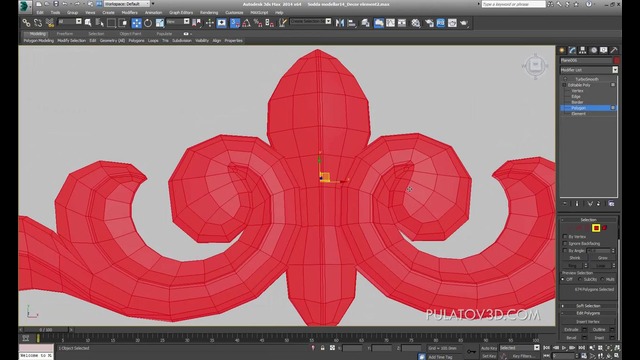Image resolution: width=640 pixels, height=360 pixels.
Task: Click the Extrude button
Action: [571, 330]
